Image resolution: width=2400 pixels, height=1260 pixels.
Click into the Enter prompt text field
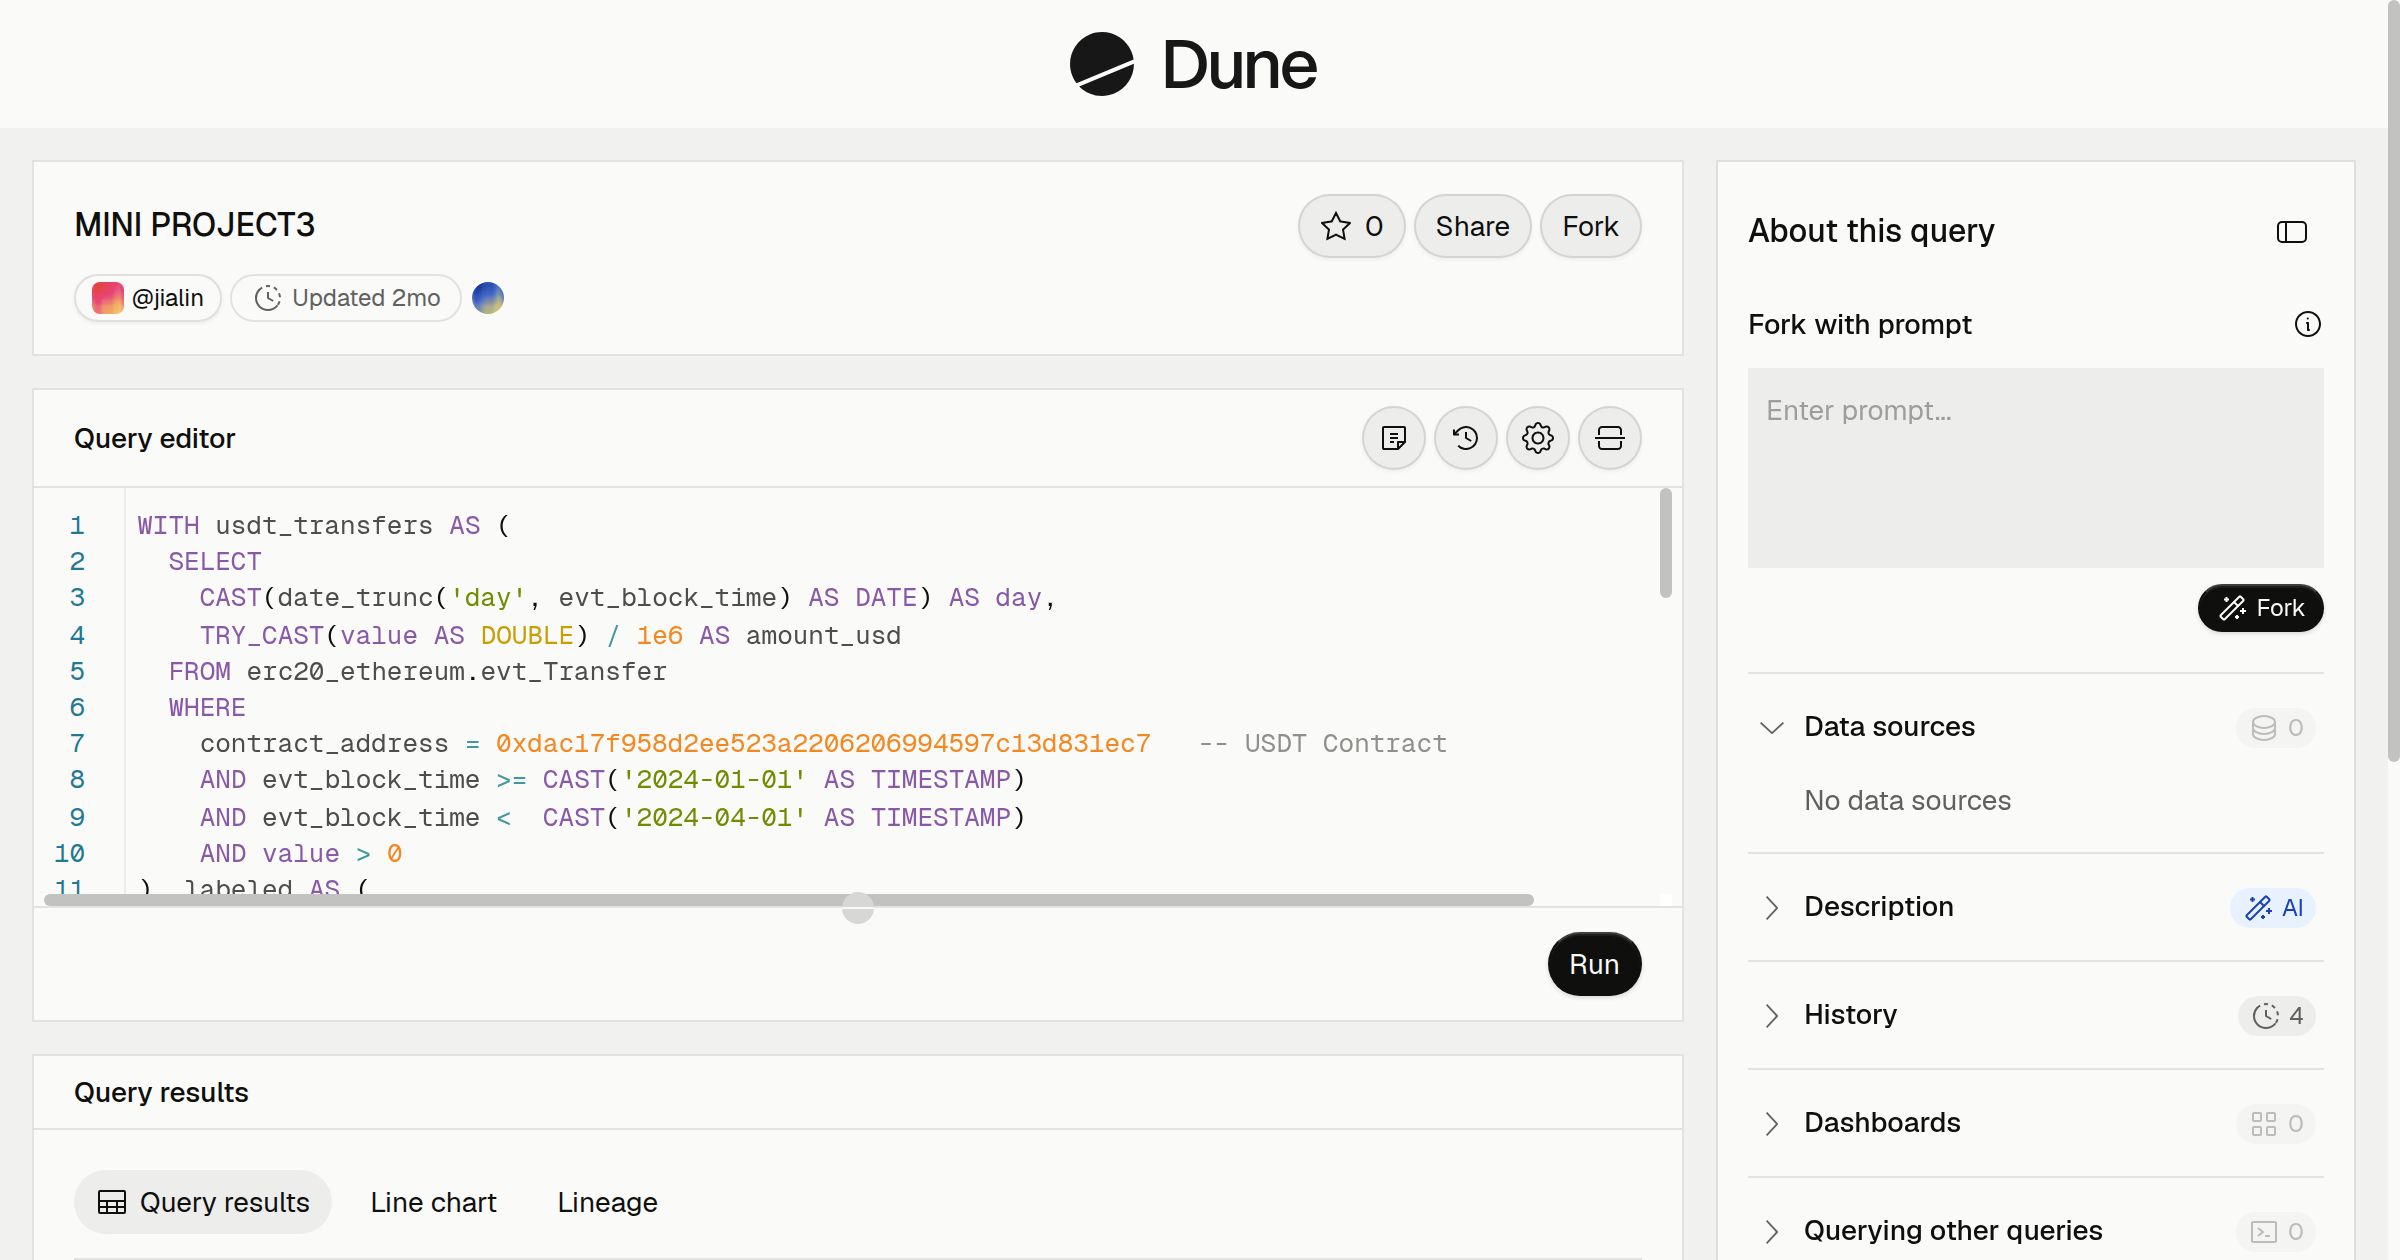tap(2036, 468)
